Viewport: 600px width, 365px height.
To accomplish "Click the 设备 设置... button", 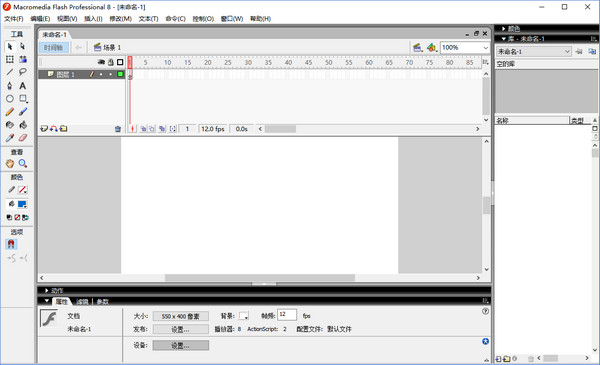I will click(181, 345).
